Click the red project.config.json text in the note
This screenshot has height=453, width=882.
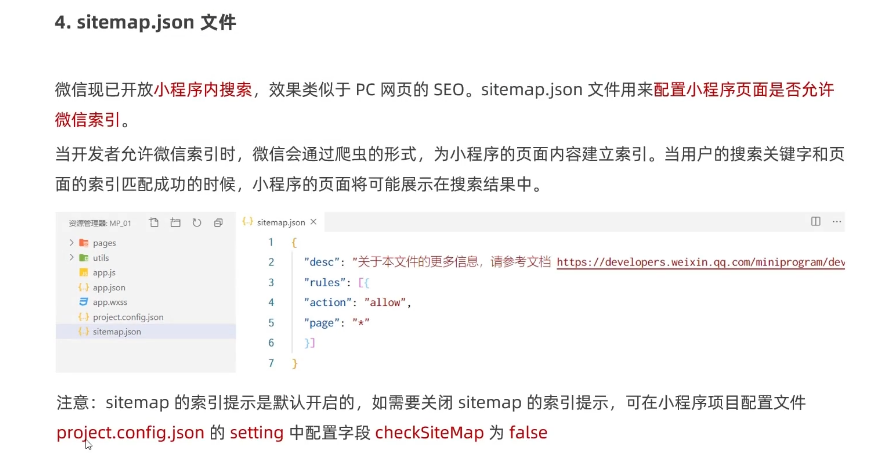(x=130, y=433)
